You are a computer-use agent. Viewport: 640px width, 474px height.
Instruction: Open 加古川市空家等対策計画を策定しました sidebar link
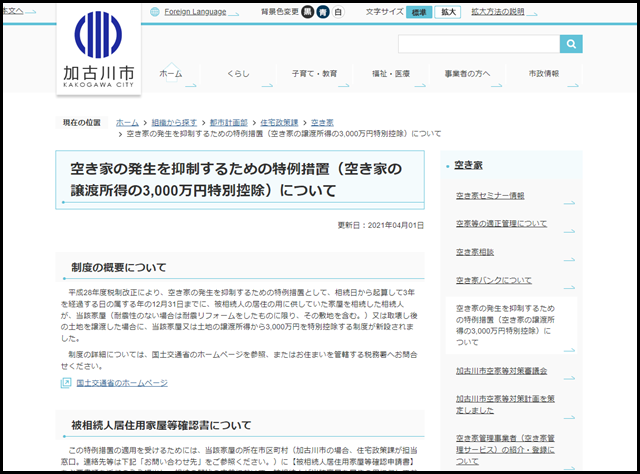505,404
